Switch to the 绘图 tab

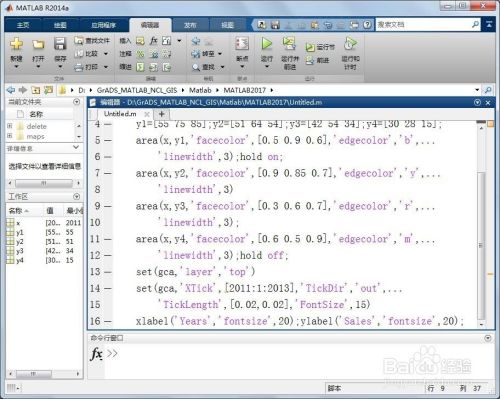[60, 25]
